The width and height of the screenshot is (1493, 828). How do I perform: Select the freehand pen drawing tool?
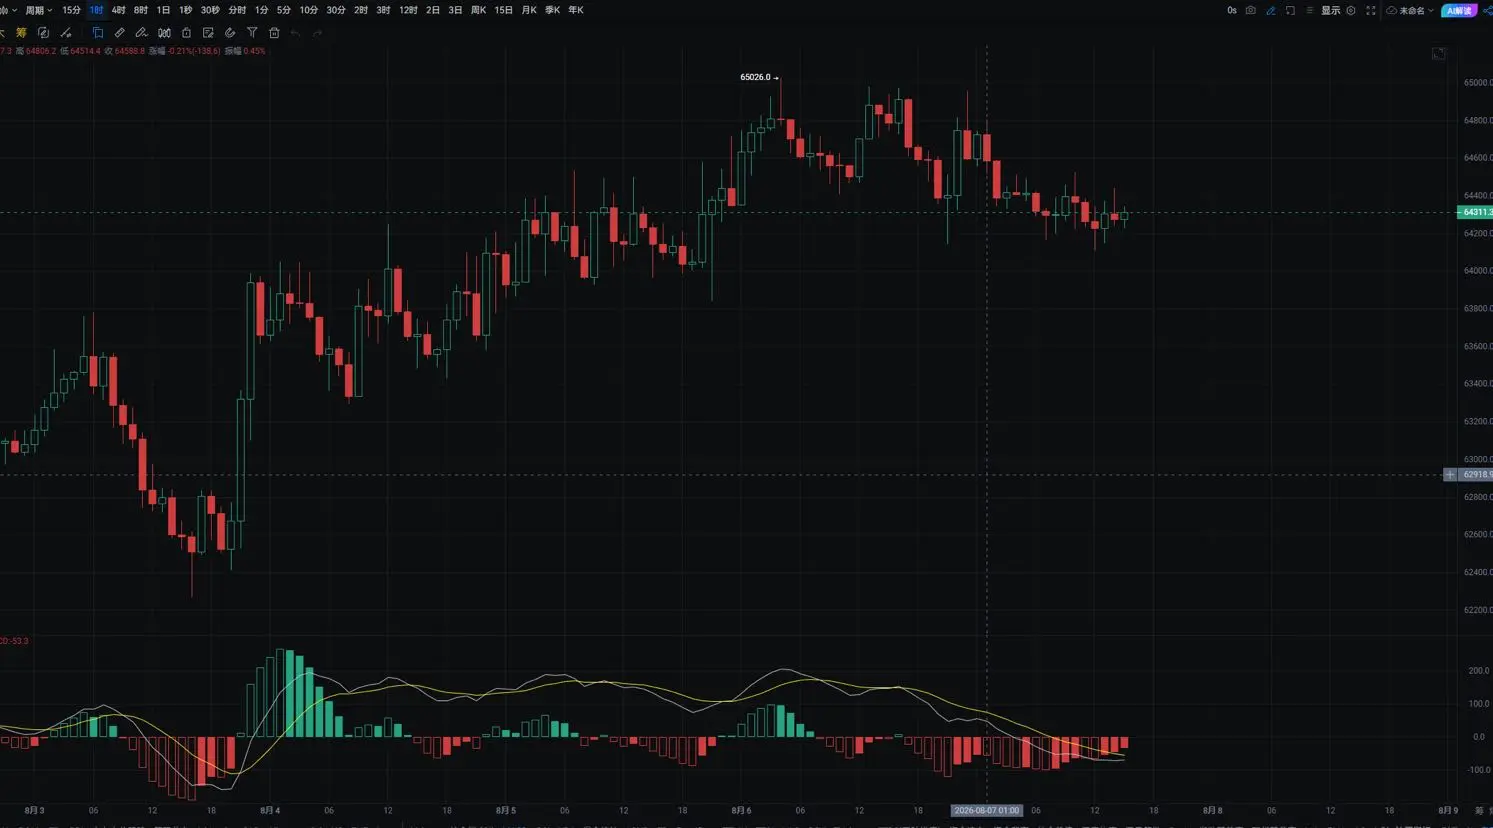(x=141, y=33)
